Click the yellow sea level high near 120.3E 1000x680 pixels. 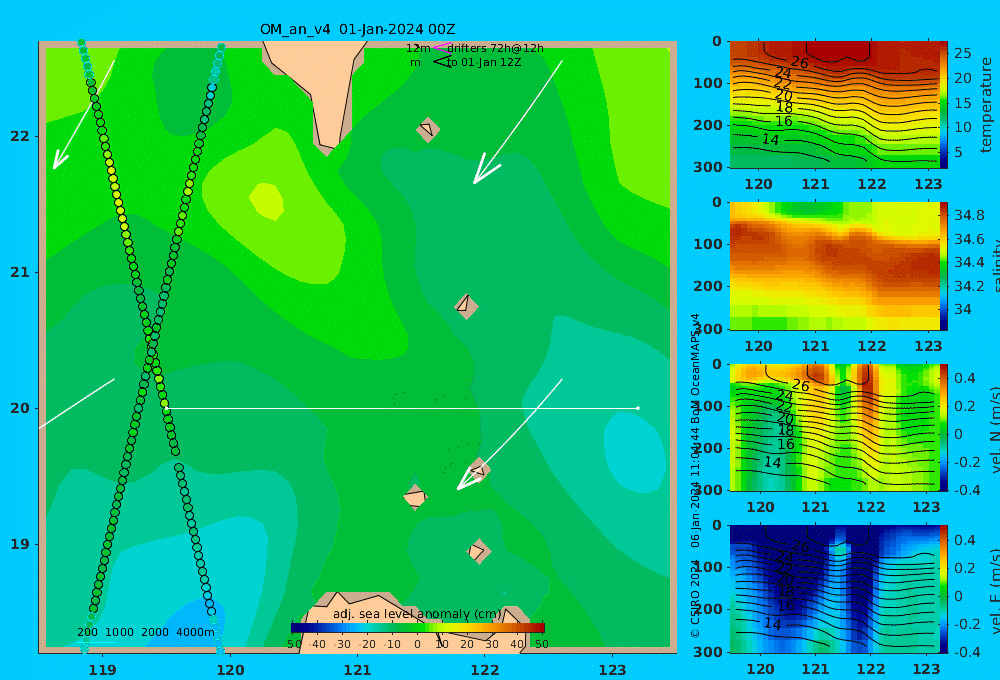point(266,200)
